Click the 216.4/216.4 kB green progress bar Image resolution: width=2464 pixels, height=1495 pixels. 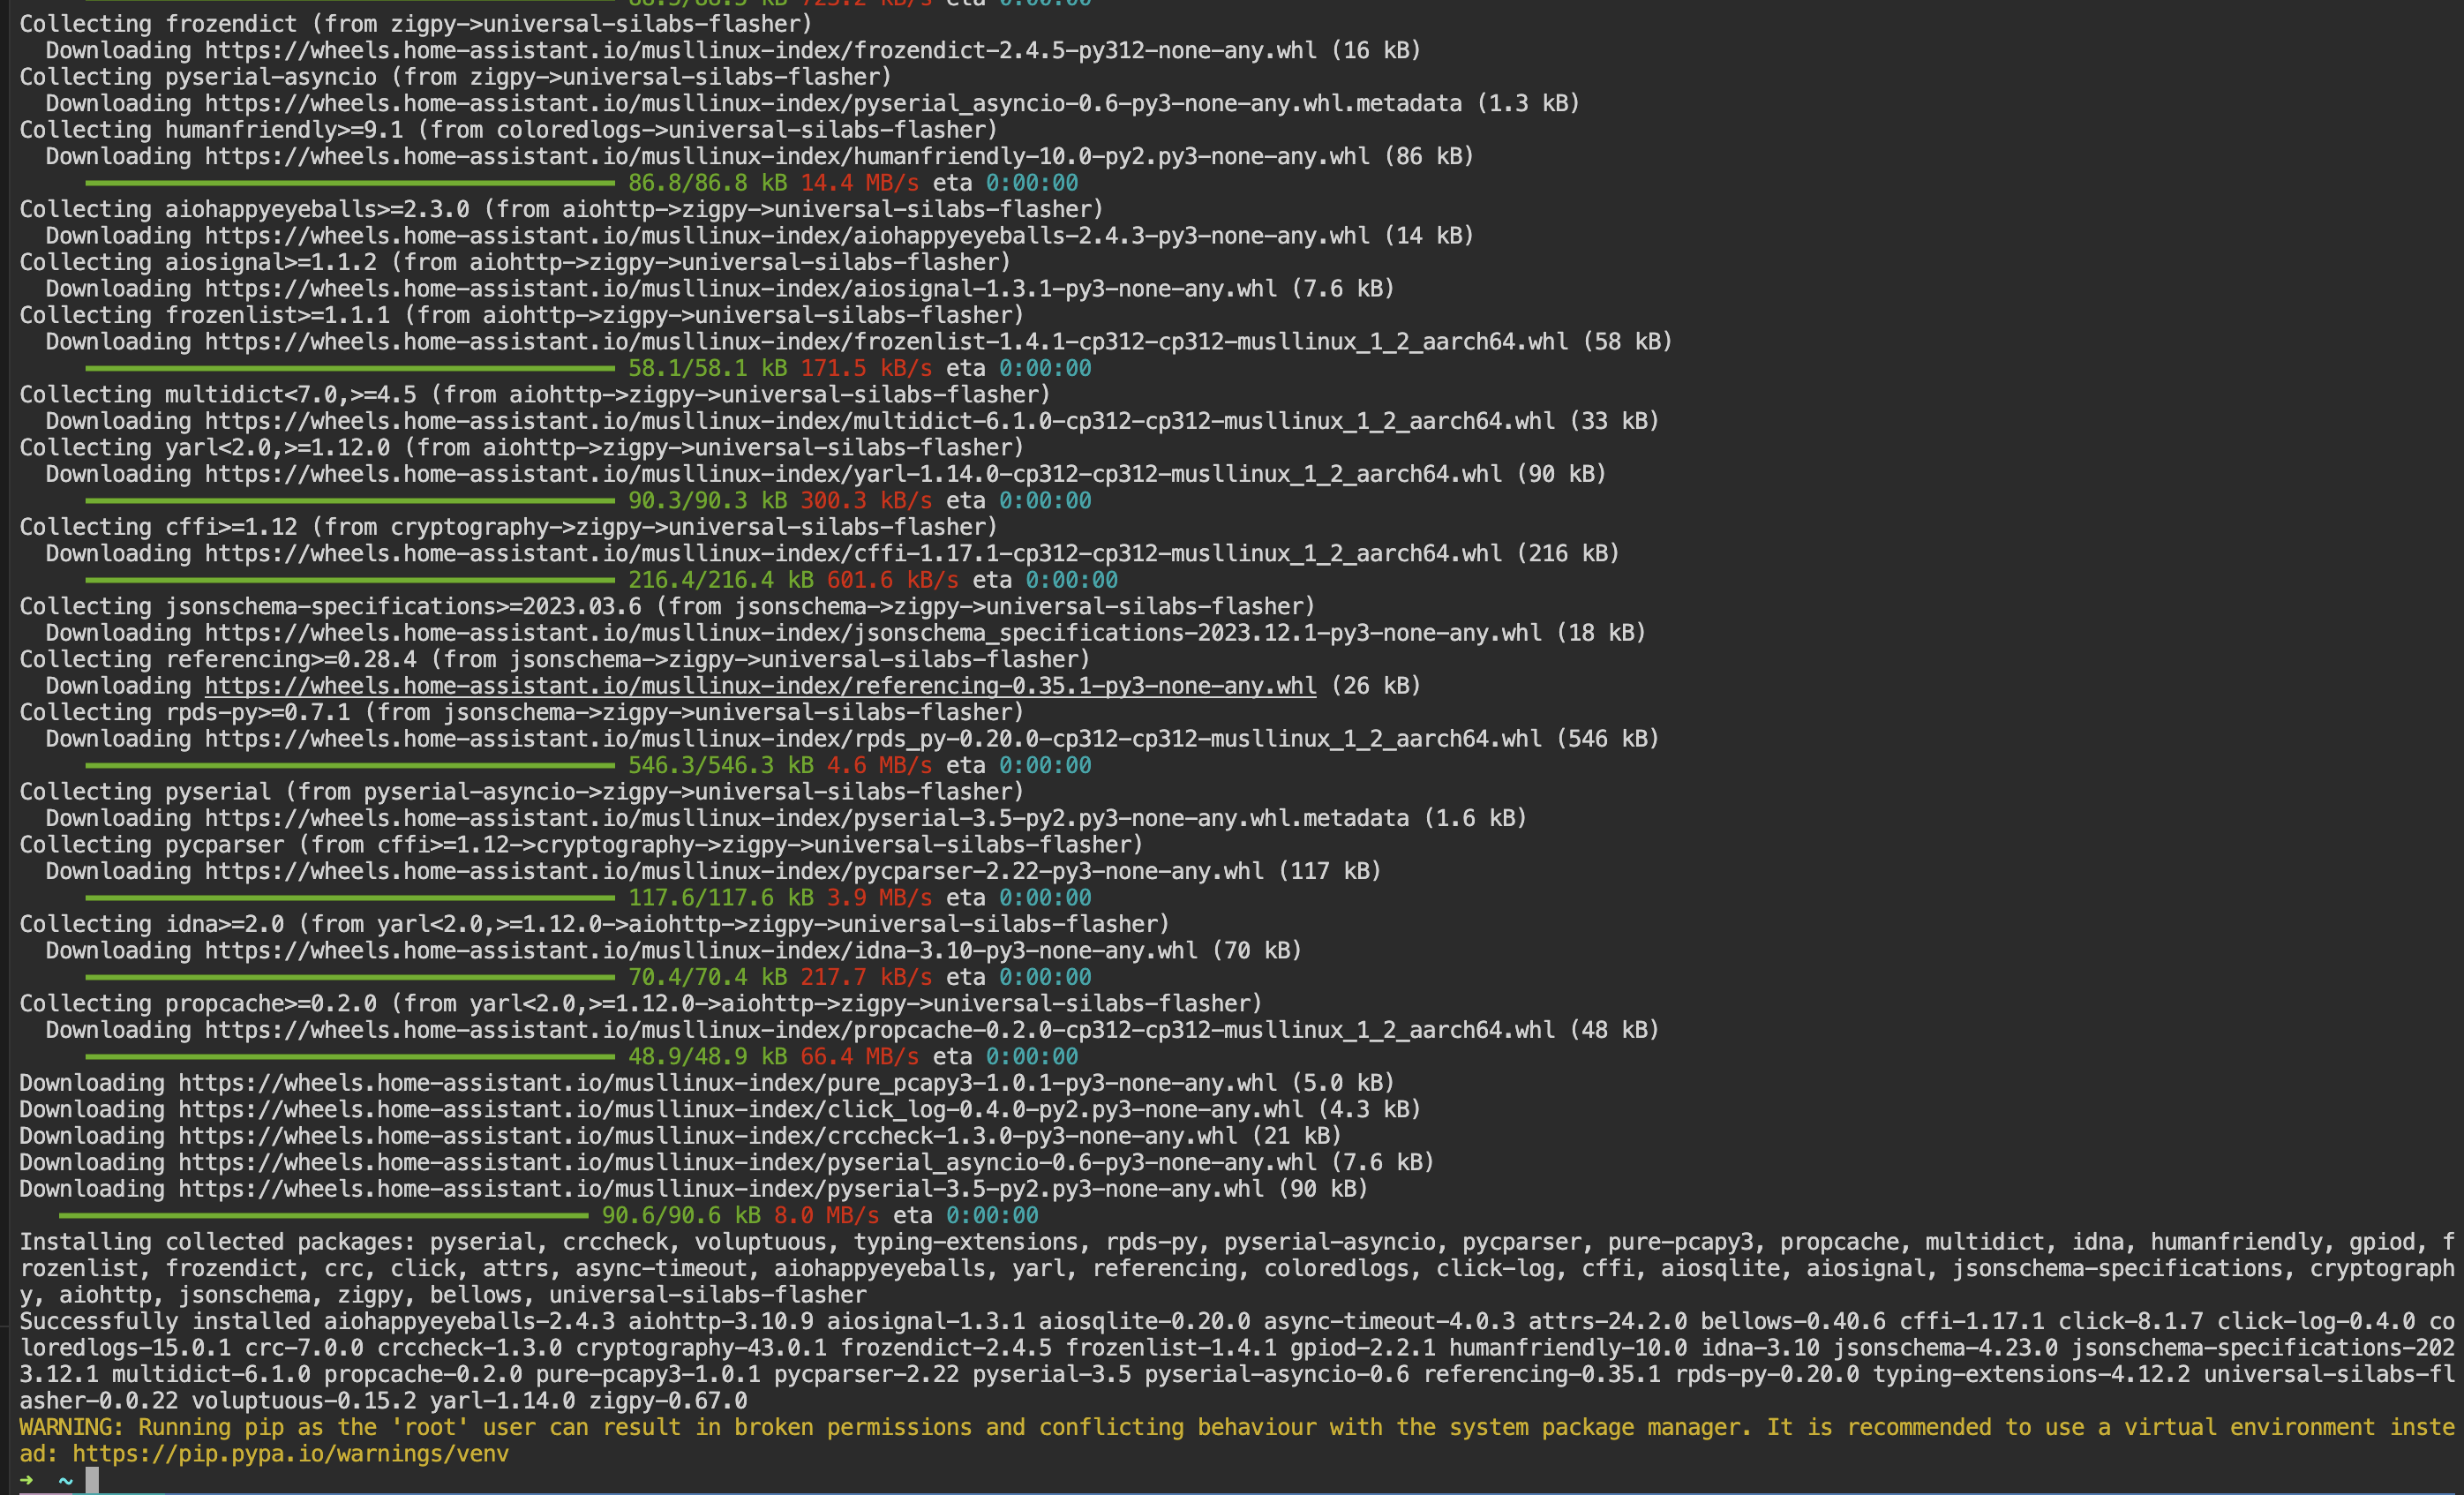click(350, 580)
